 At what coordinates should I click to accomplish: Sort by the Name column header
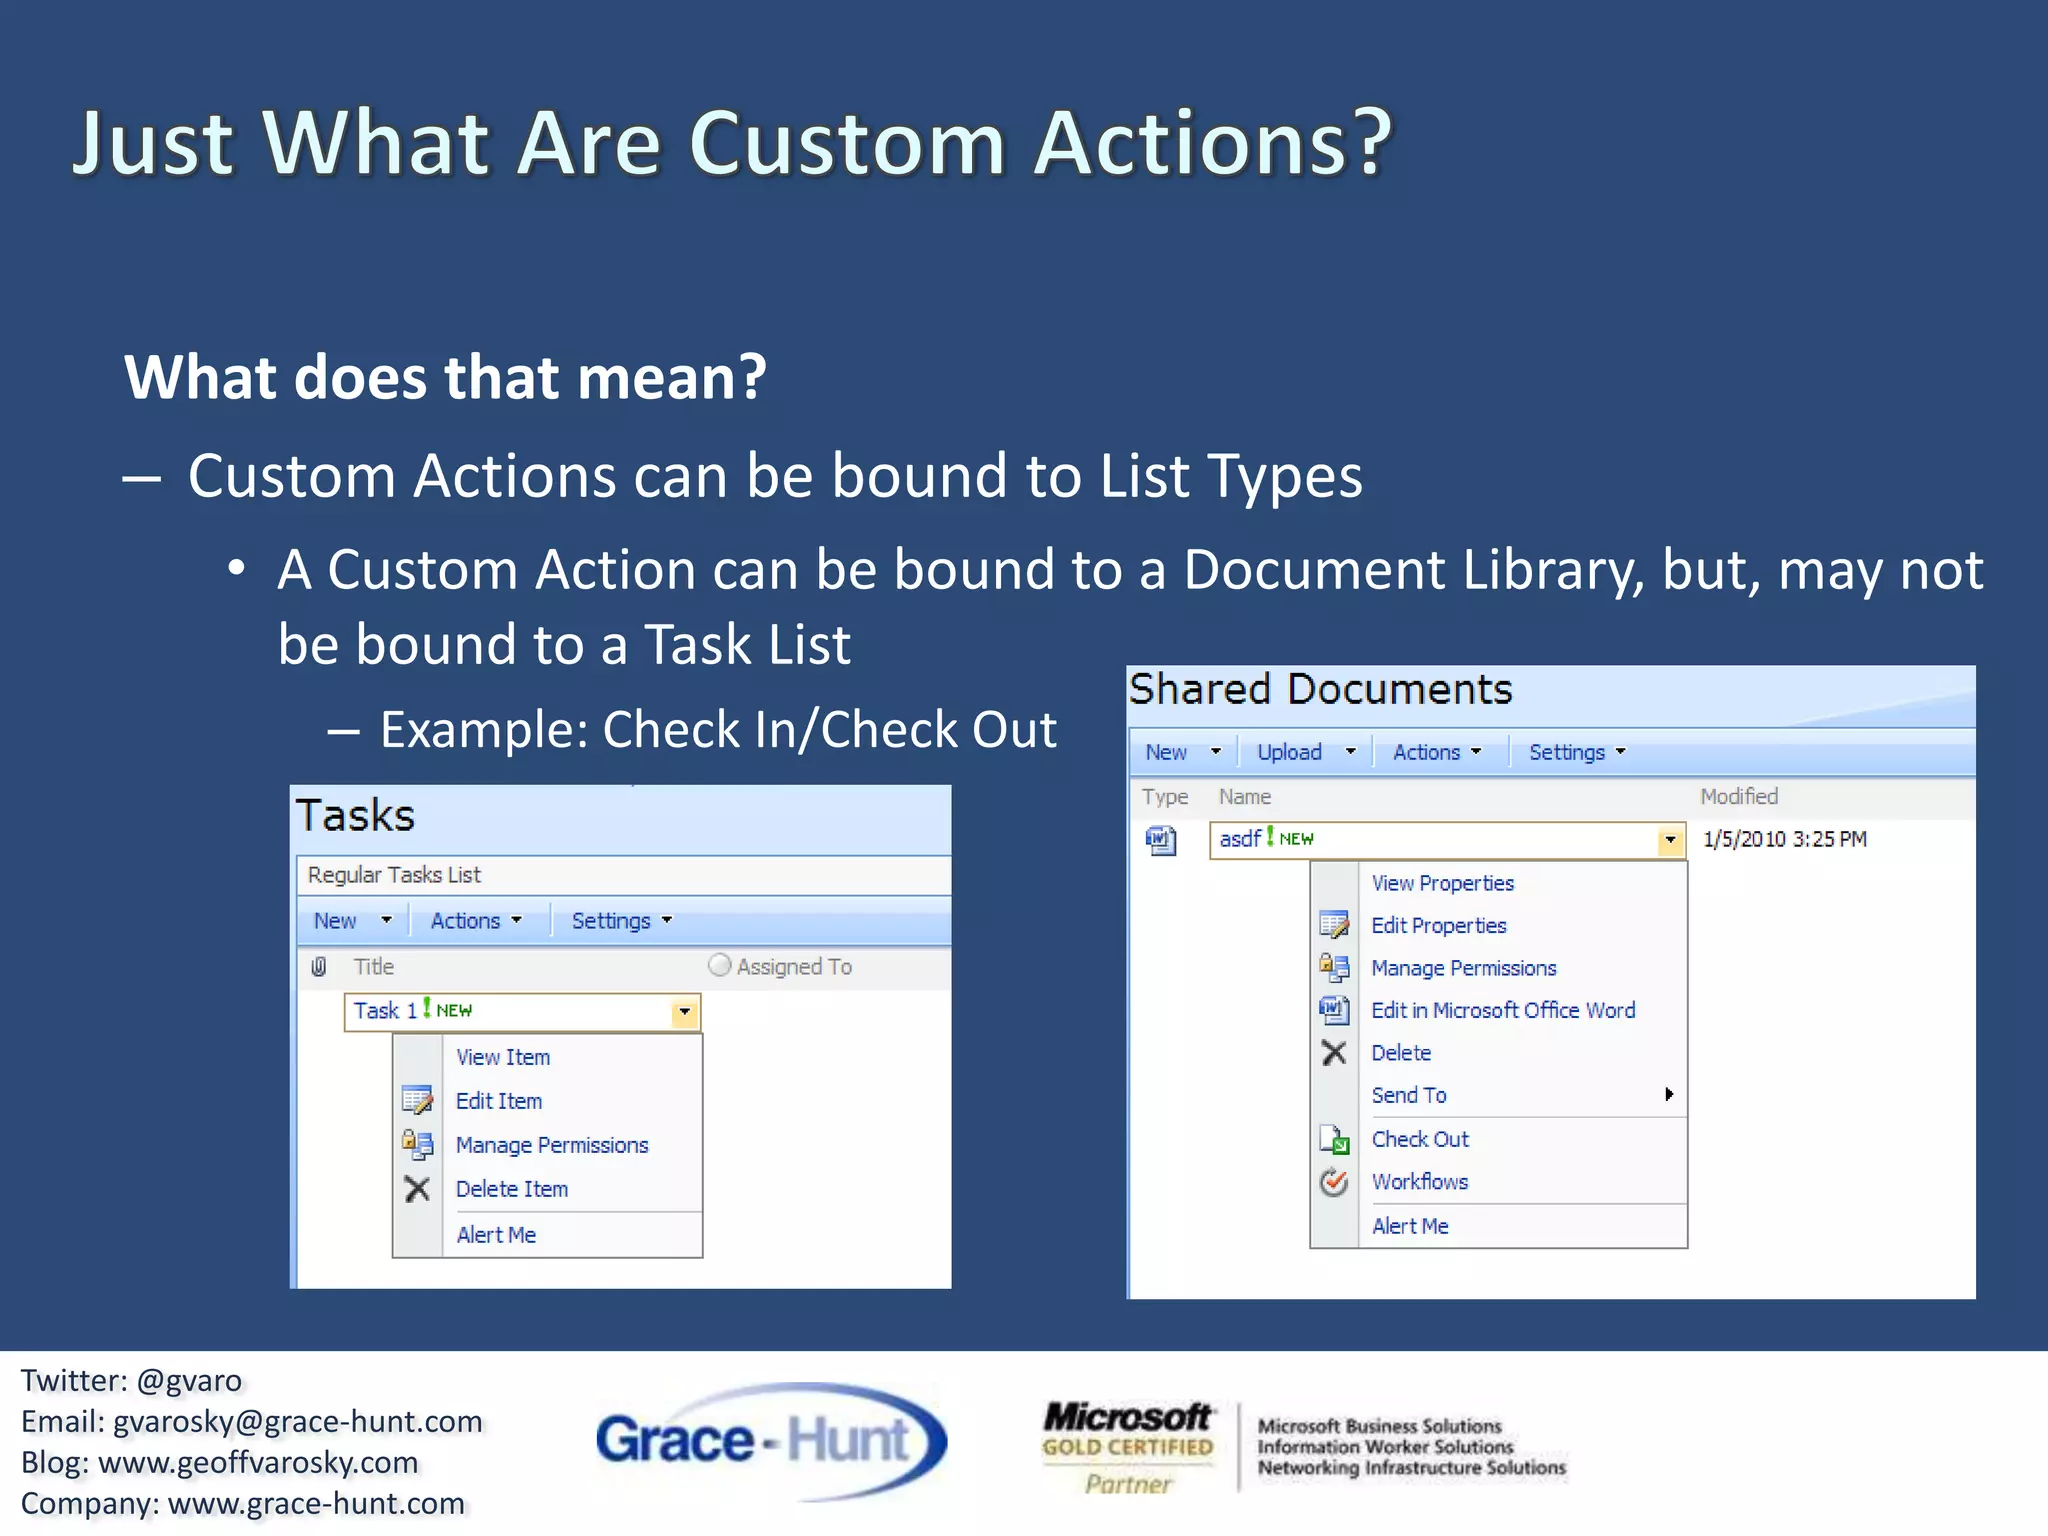pyautogui.click(x=1245, y=797)
